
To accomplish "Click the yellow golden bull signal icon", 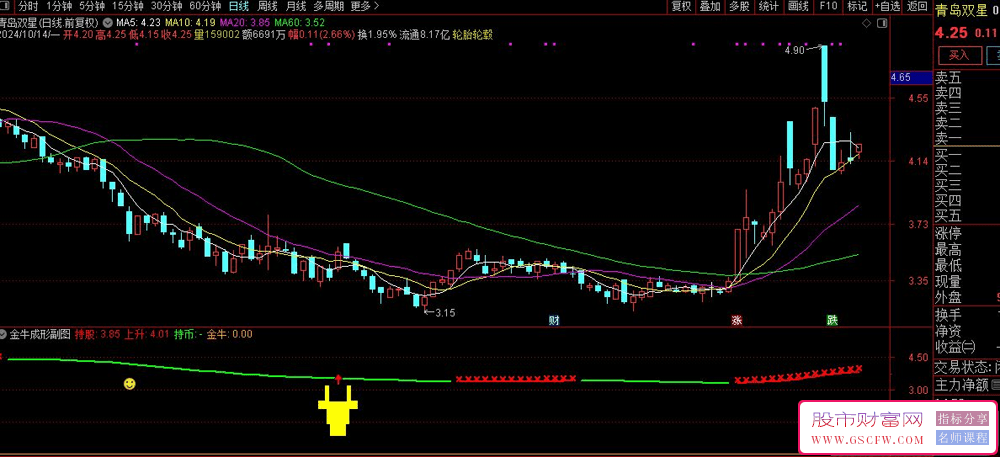I will tap(338, 411).
